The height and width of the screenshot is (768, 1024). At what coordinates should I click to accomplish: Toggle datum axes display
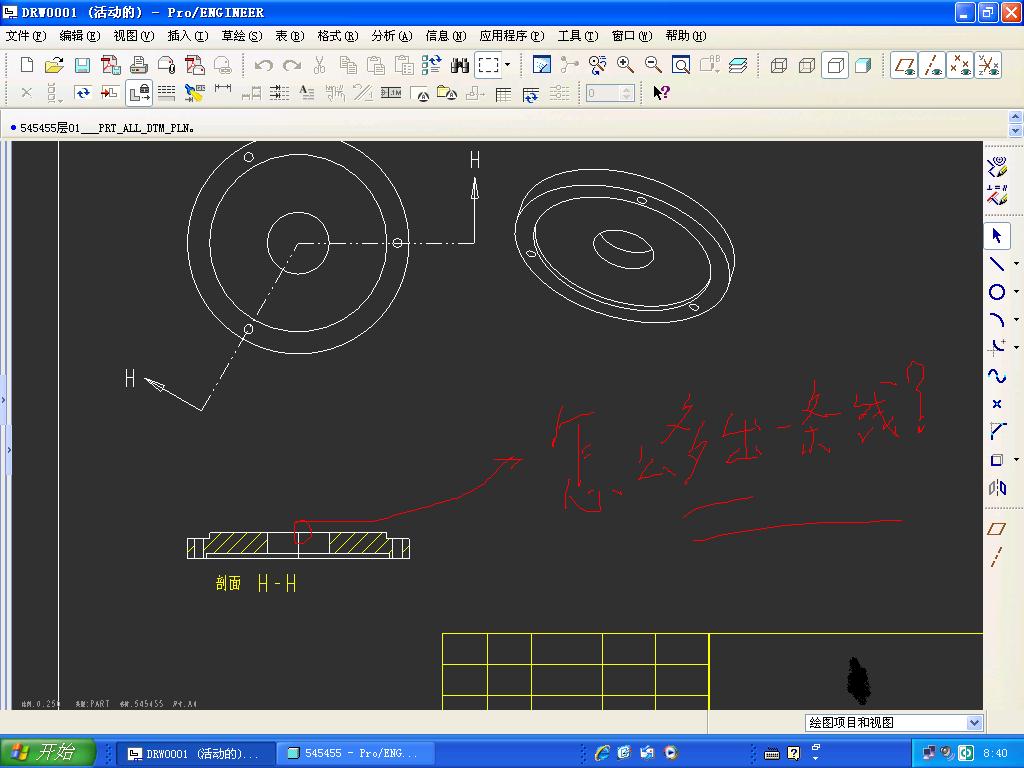[933, 65]
